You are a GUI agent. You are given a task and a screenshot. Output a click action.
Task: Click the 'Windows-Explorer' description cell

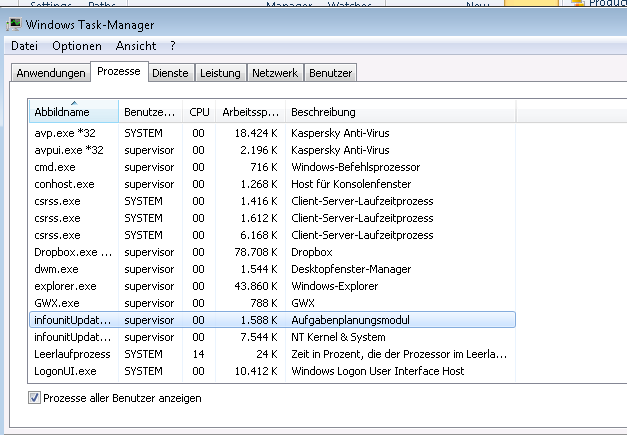(334, 286)
